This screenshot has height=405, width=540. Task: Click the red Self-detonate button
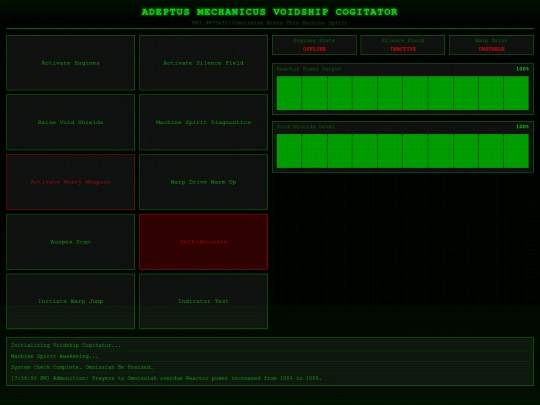[x=203, y=242]
